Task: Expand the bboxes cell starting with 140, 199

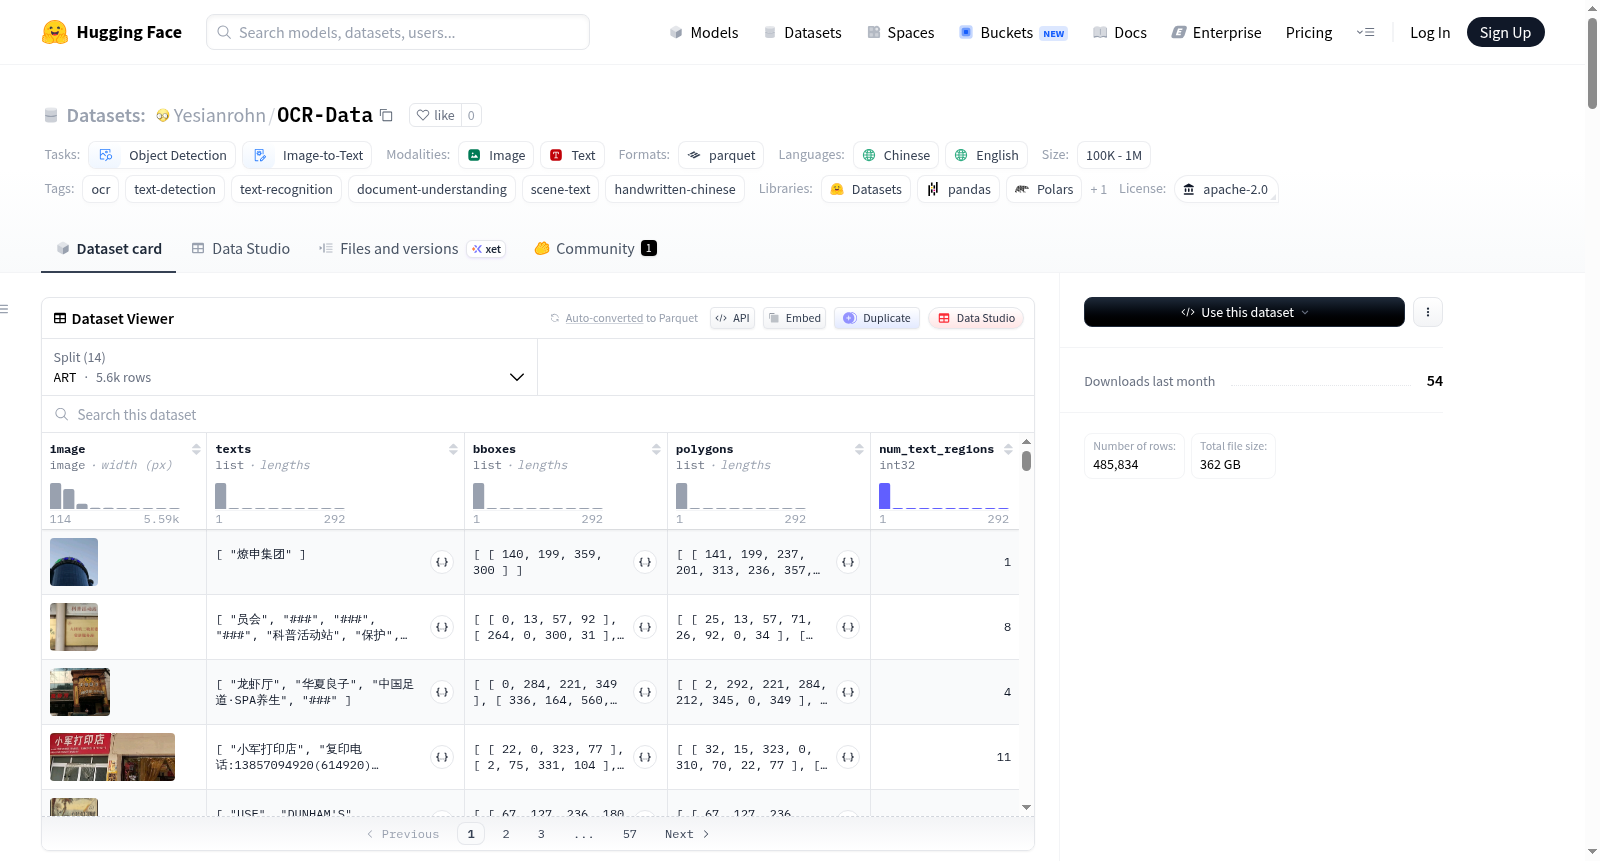Action: 645,562
